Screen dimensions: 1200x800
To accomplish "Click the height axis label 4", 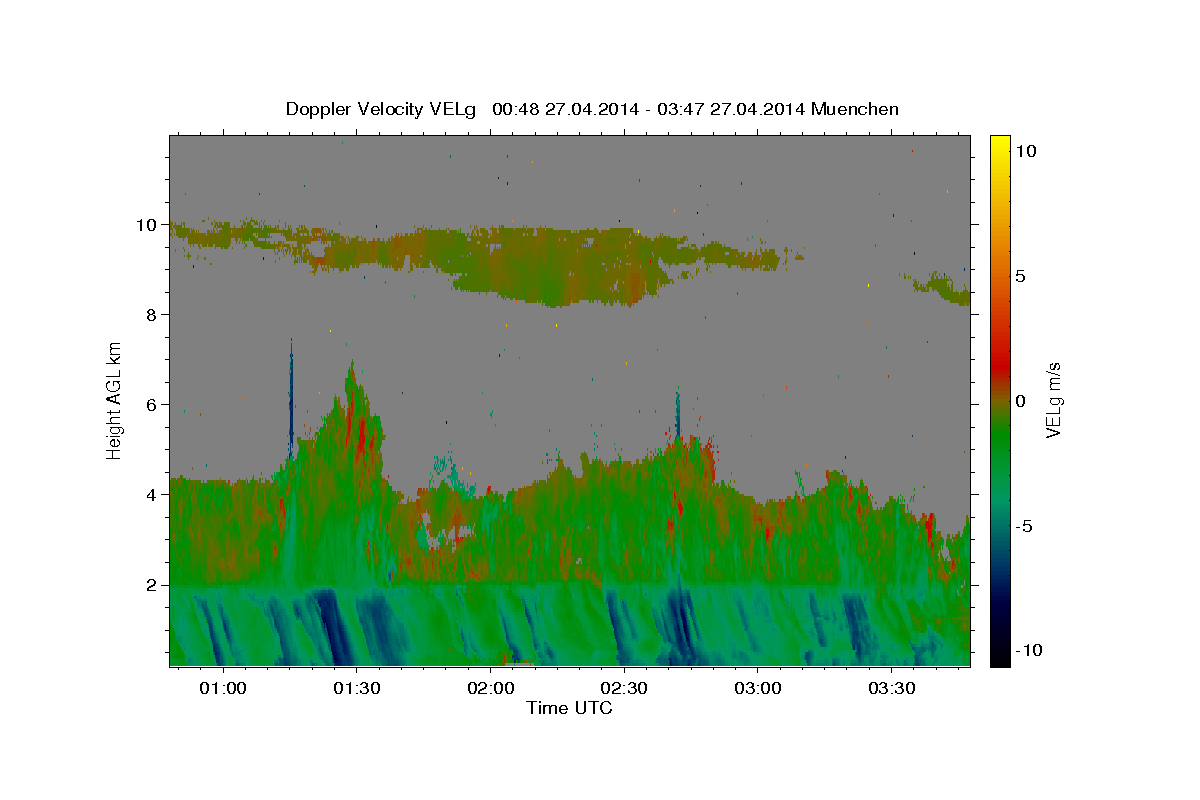I will pyautogui.click(x=150, y=495).
